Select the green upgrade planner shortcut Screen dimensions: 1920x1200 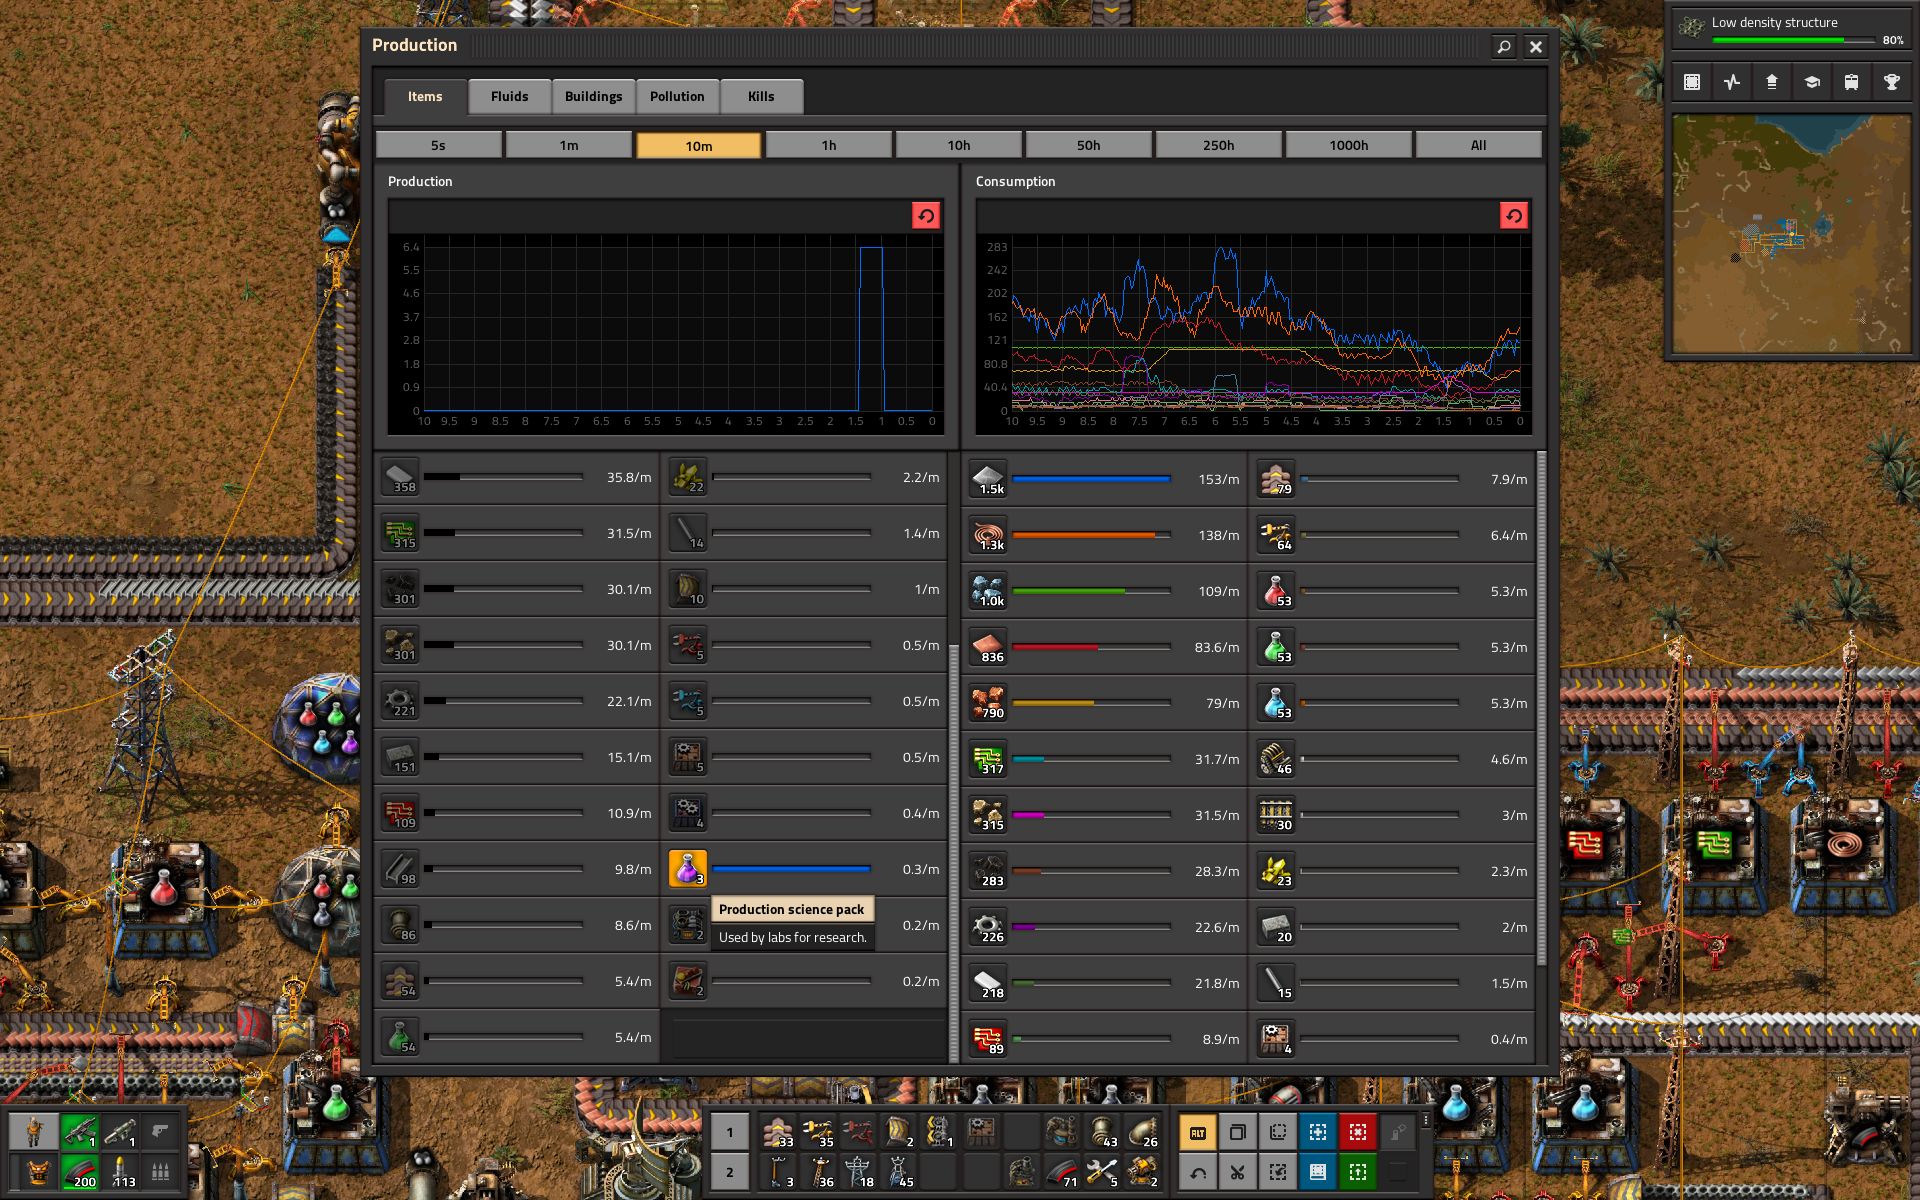coord(1357,1172)
